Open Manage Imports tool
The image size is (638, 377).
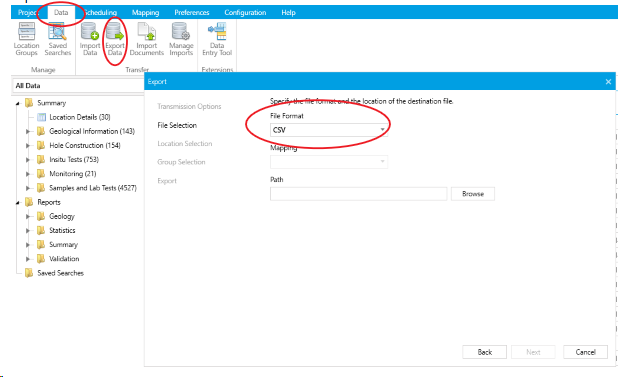coord(181,39)
